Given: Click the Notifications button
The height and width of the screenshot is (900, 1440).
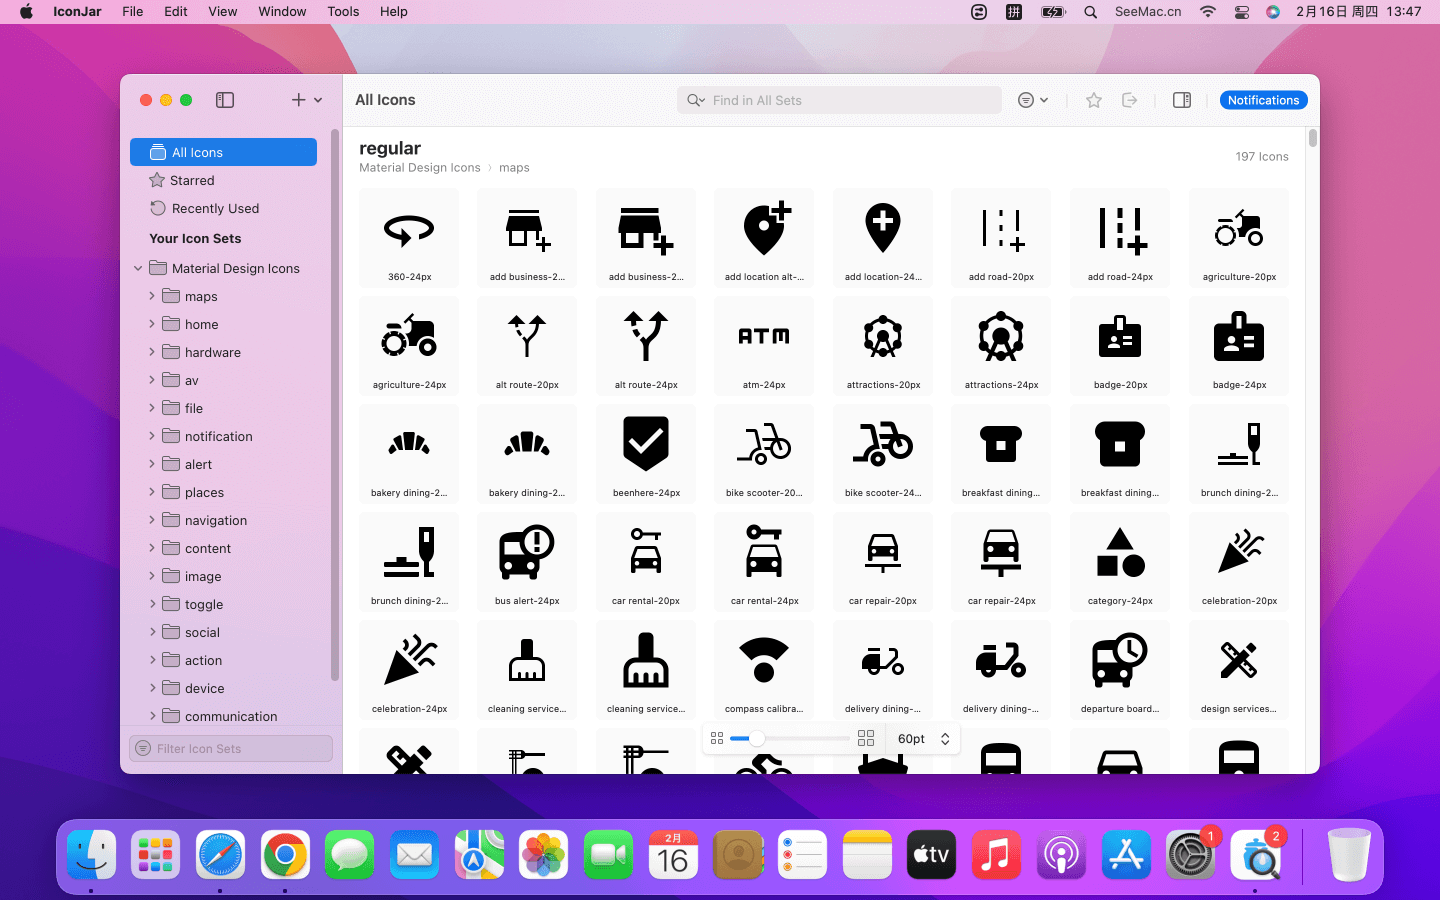Looking at the screenshot, I should coord(1263,100).
